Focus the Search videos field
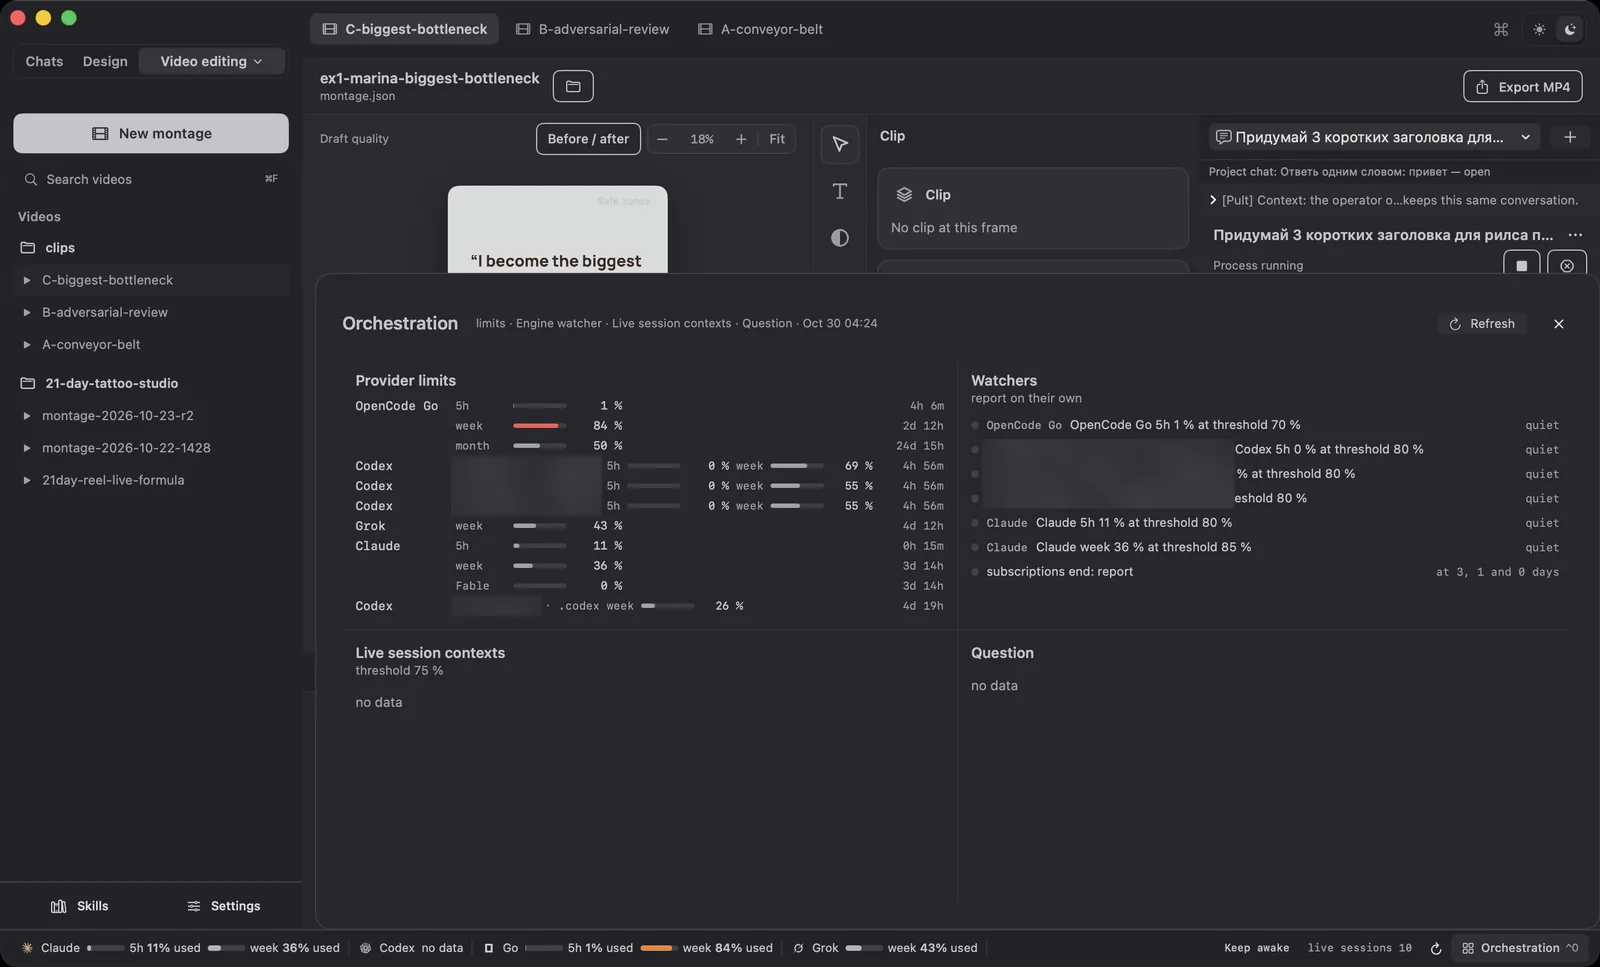Viewport: 1600px width, 967px height. (151, 179)
